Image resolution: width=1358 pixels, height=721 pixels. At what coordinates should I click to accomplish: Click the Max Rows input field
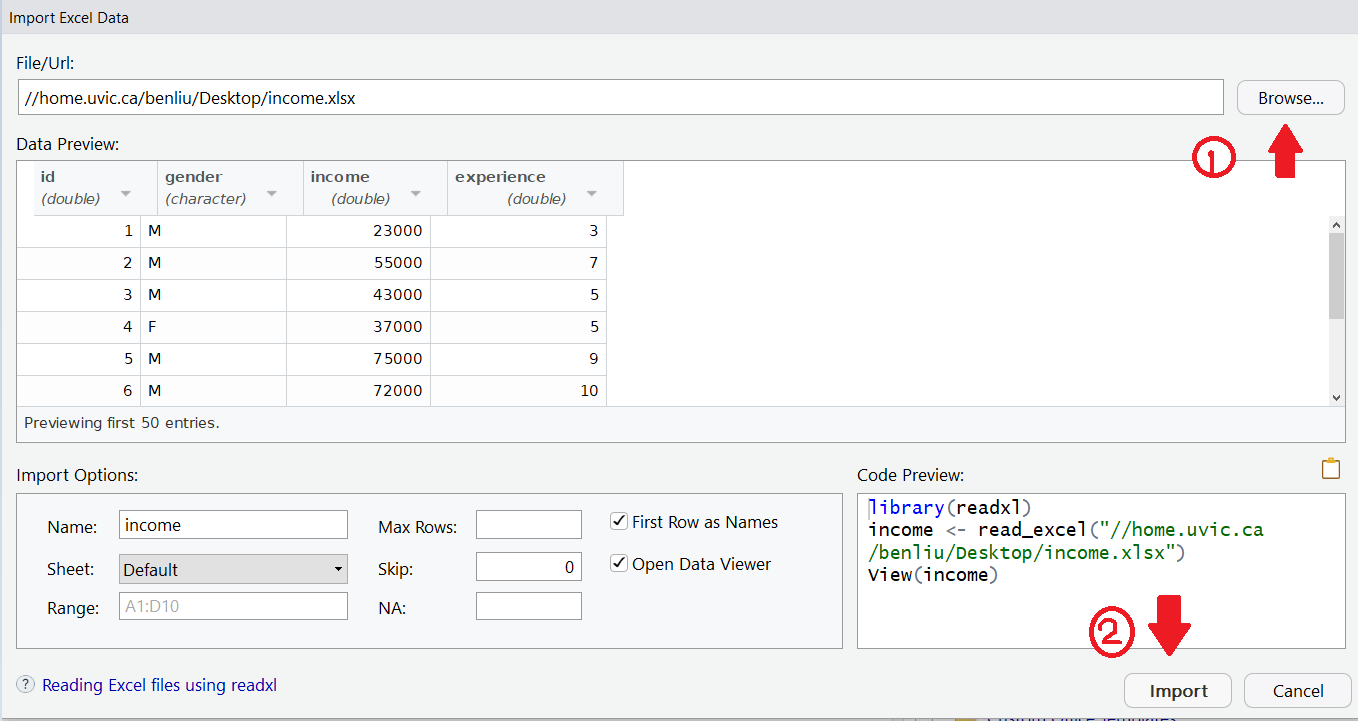[x=529, y=525]
